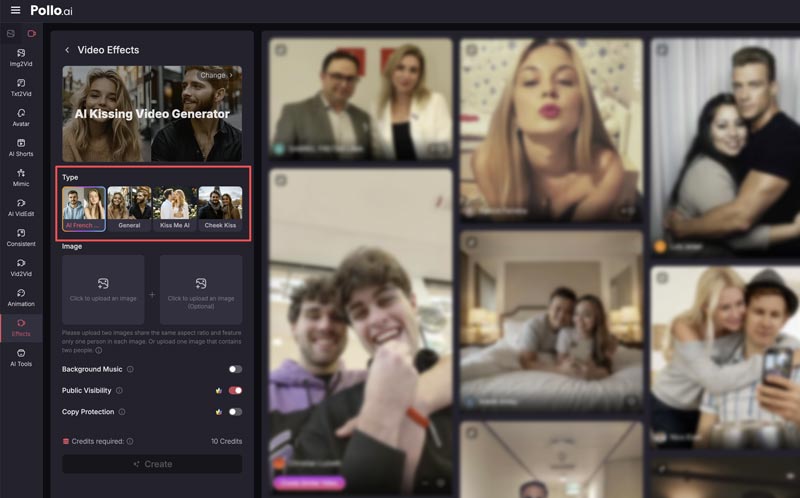
Task: Toggle Public Visibility switch
Action: [x=235, y=390]
